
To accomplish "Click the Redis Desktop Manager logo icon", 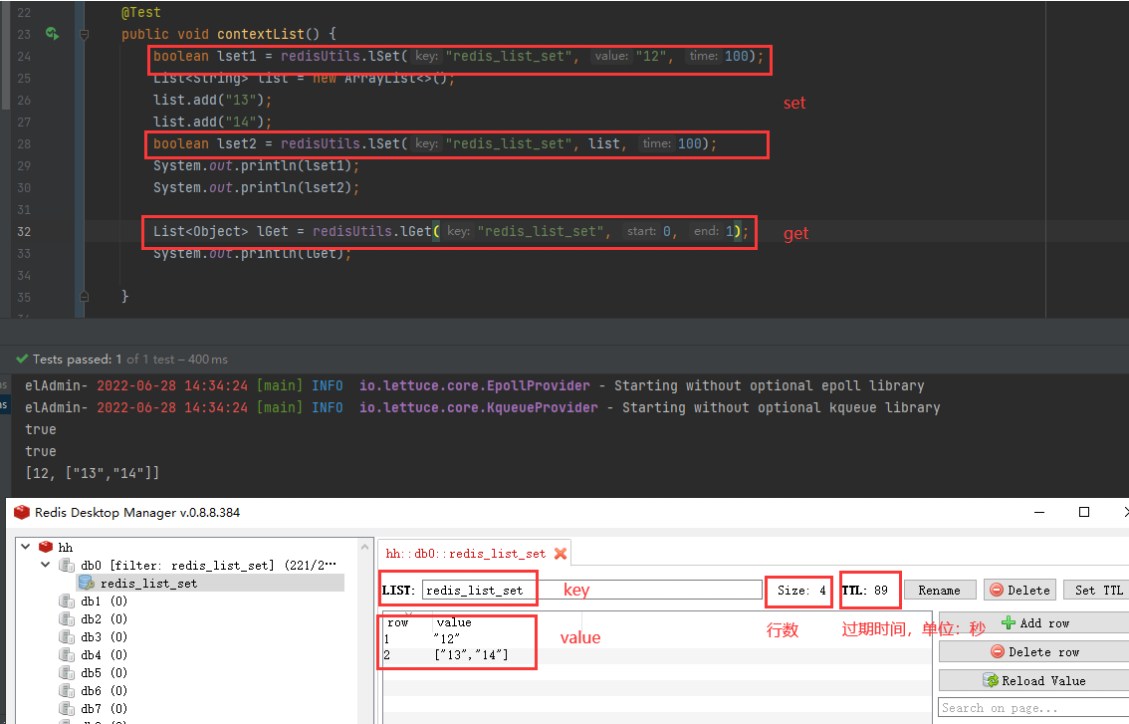I will click(22, 512).
